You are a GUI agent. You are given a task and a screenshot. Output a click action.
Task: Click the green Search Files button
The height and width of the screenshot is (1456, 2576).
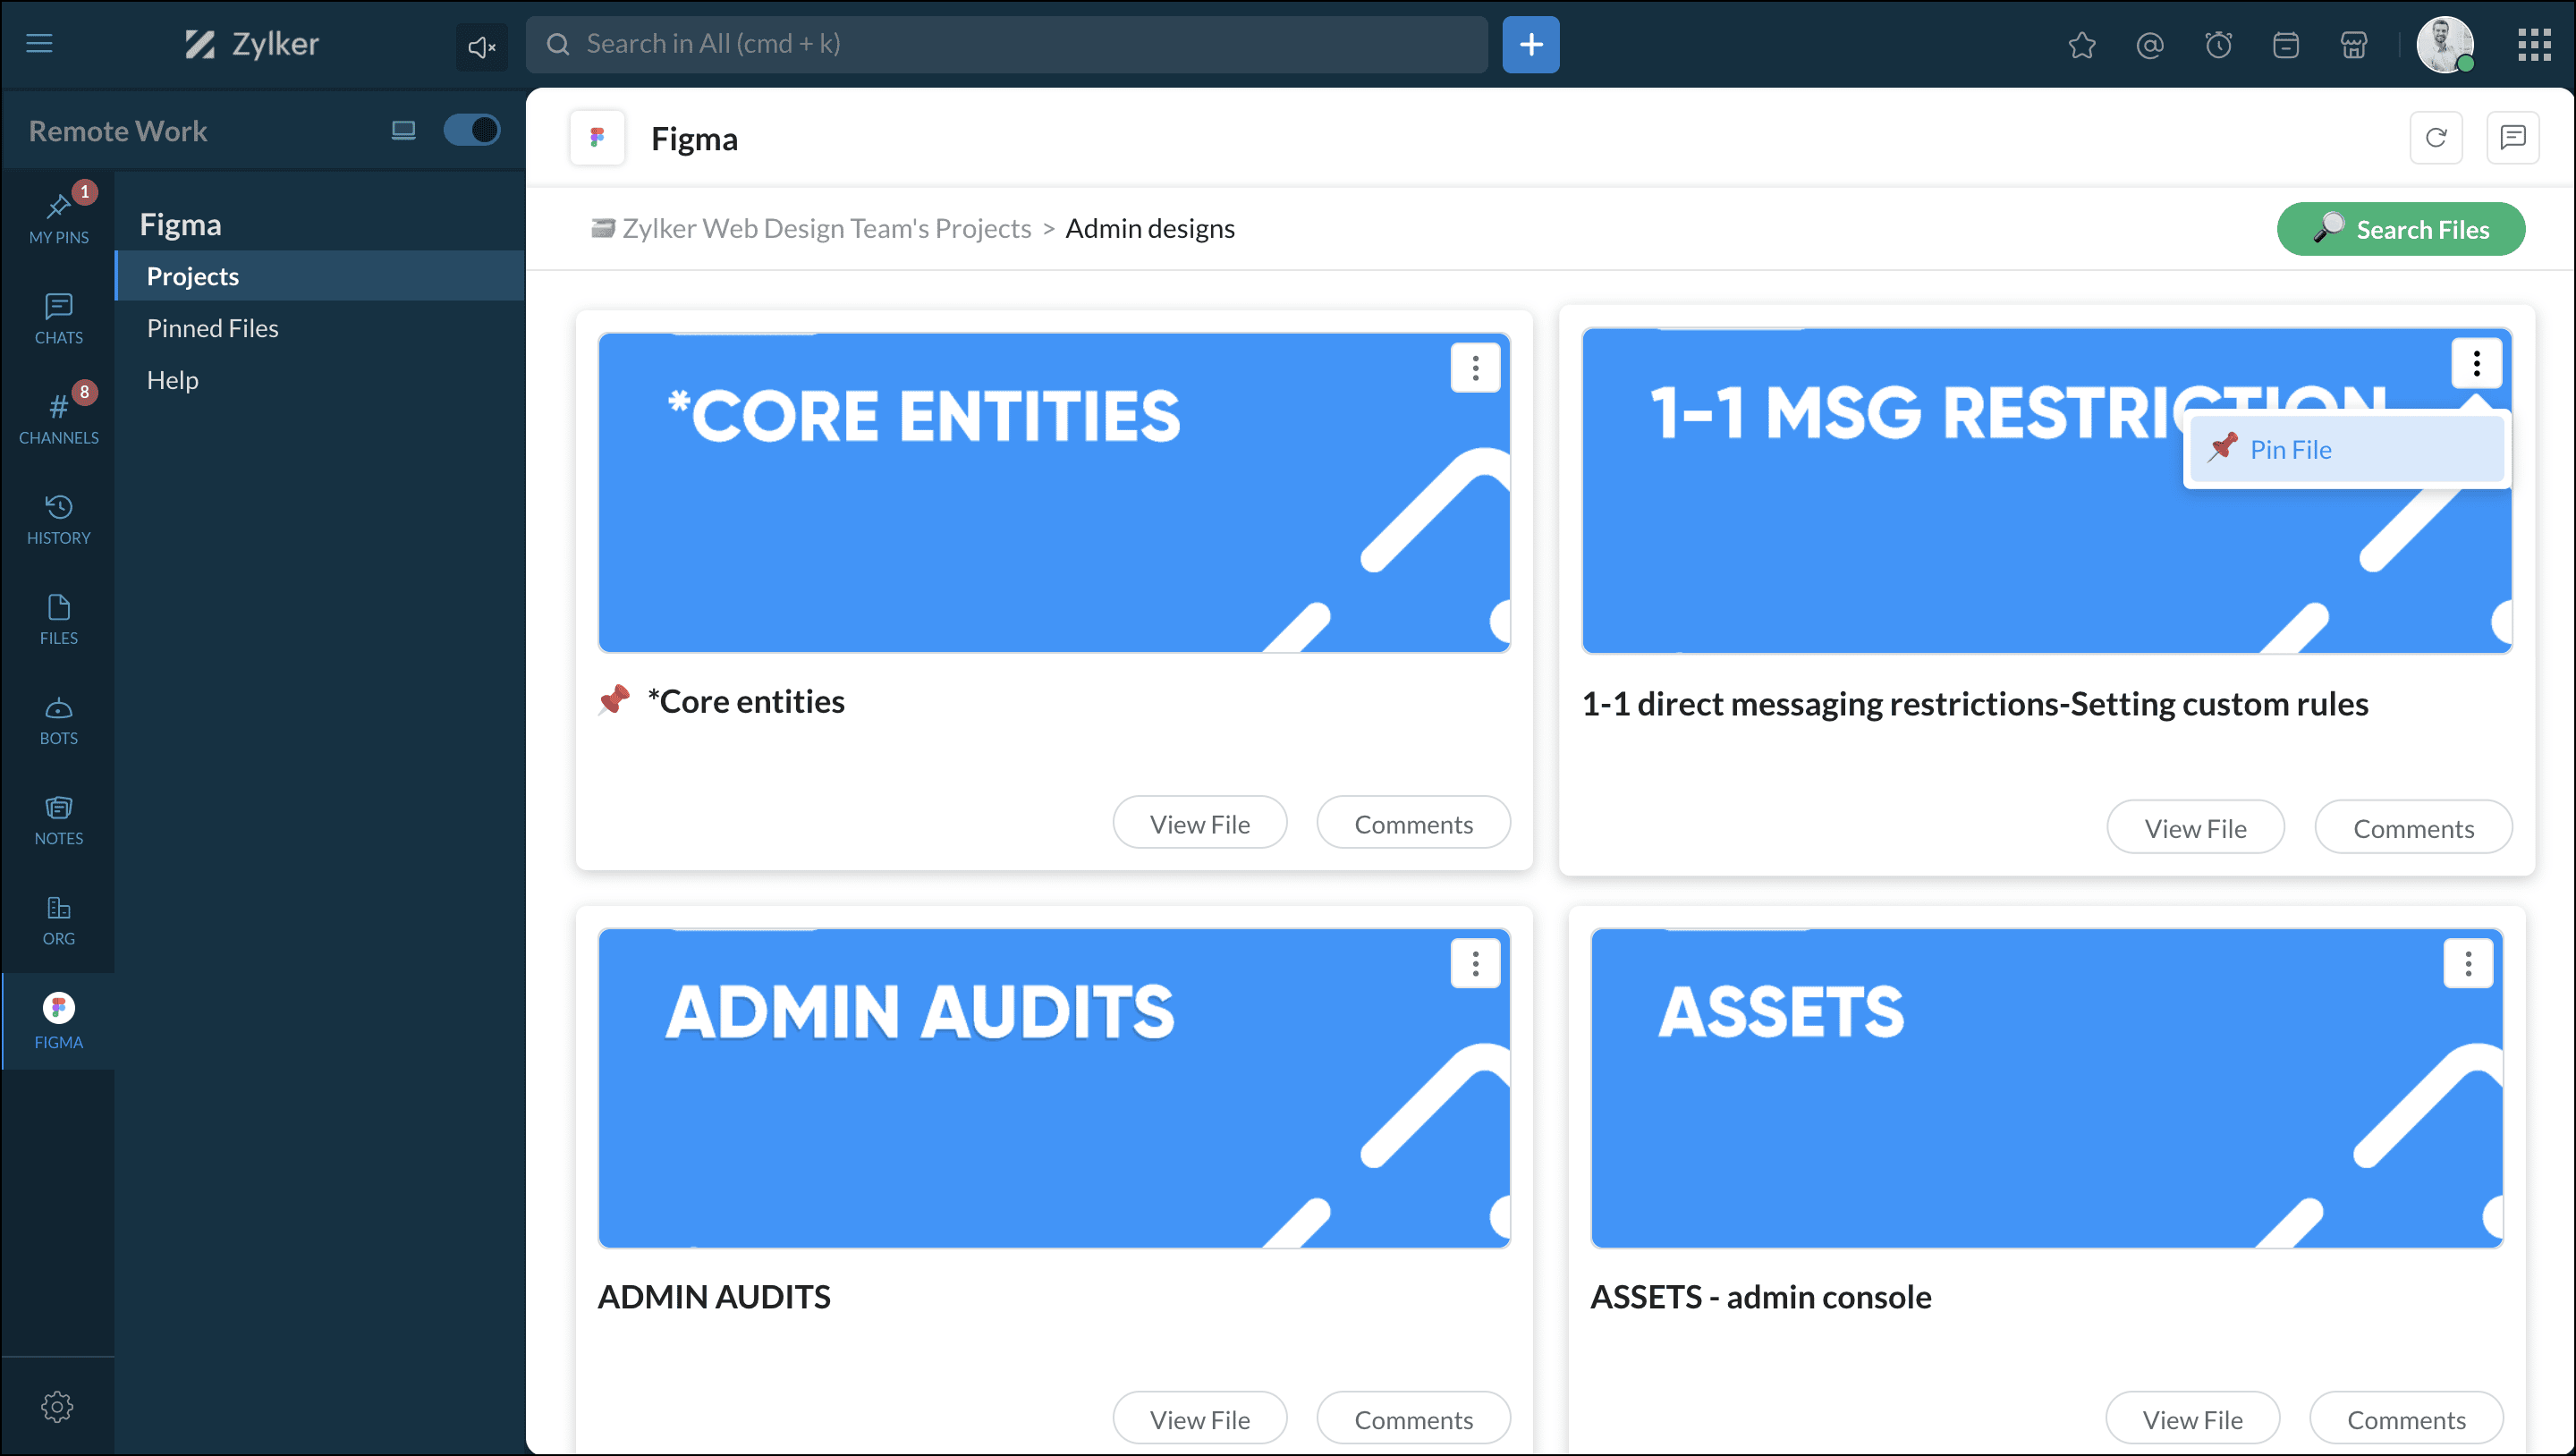(2400, 229)
